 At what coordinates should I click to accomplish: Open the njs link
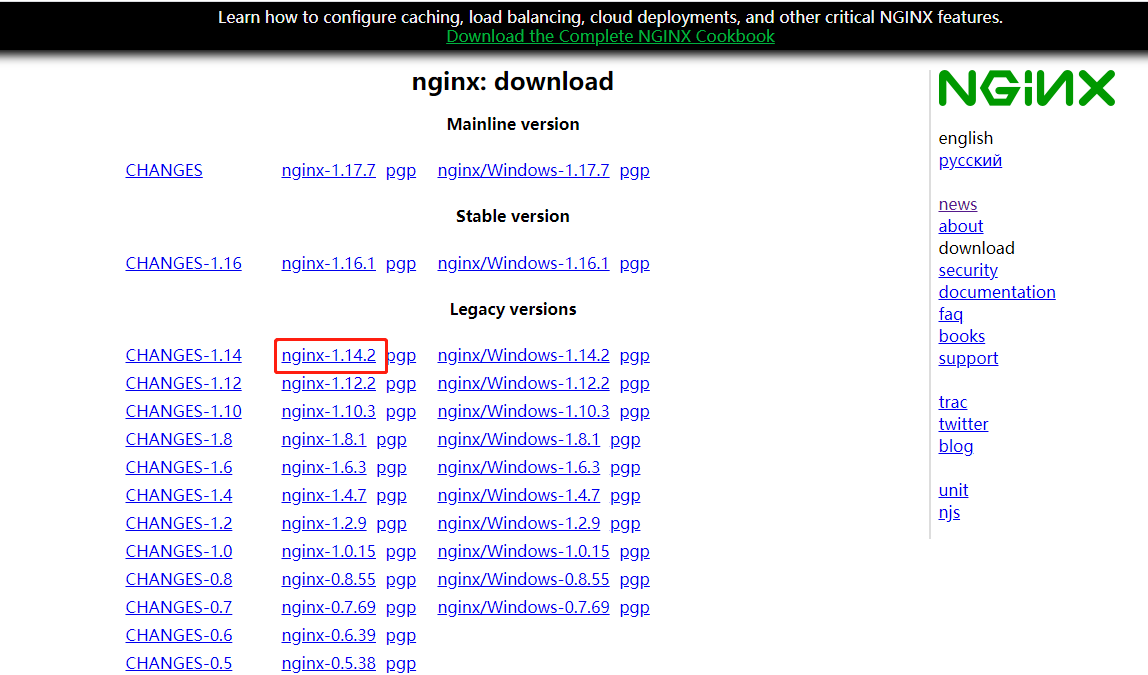tap(949, 512)
